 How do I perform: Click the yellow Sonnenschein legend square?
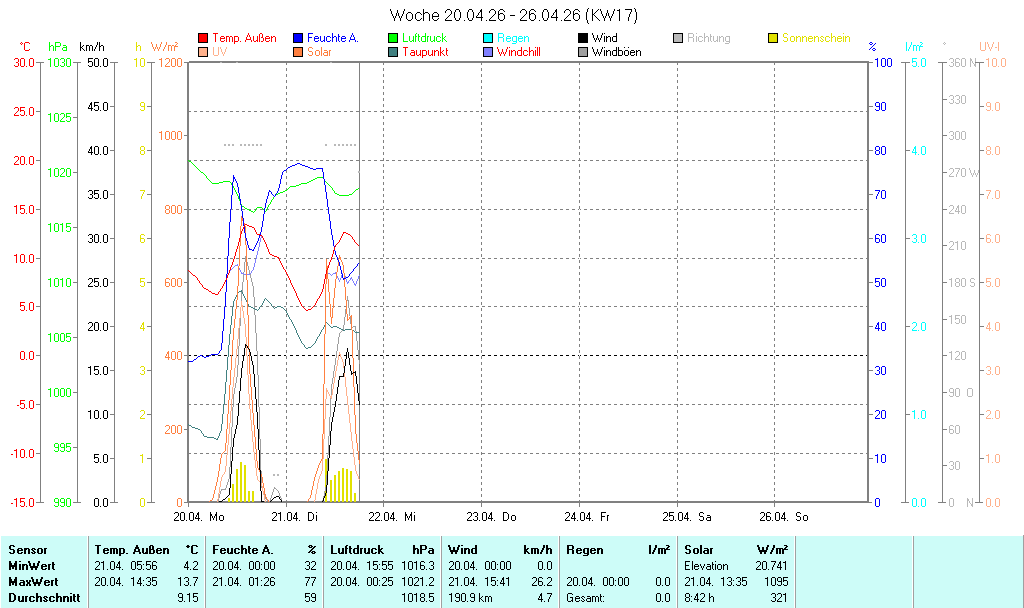774,38
